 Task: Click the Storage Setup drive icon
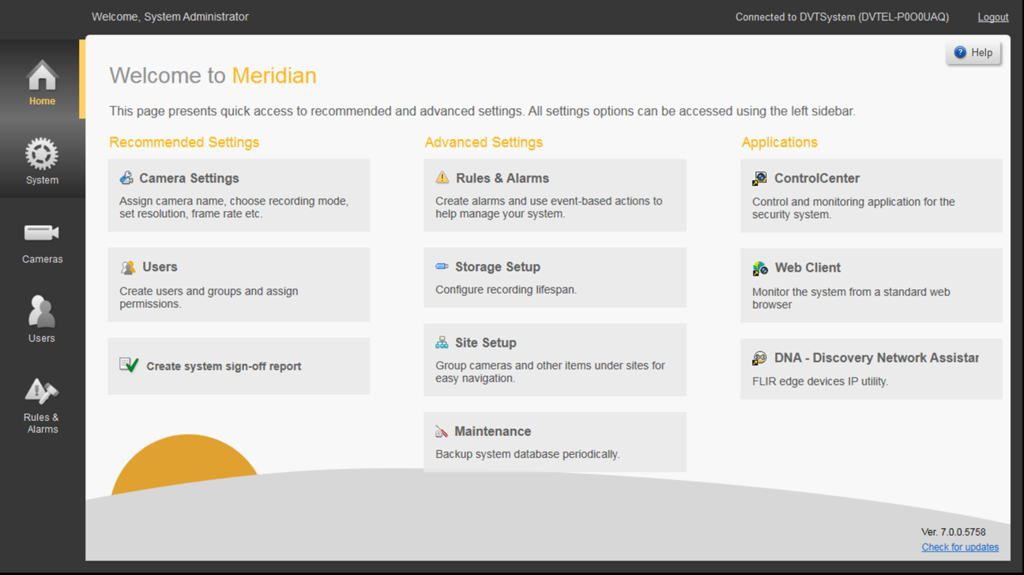pyautogui.click(x=442, y=266)
